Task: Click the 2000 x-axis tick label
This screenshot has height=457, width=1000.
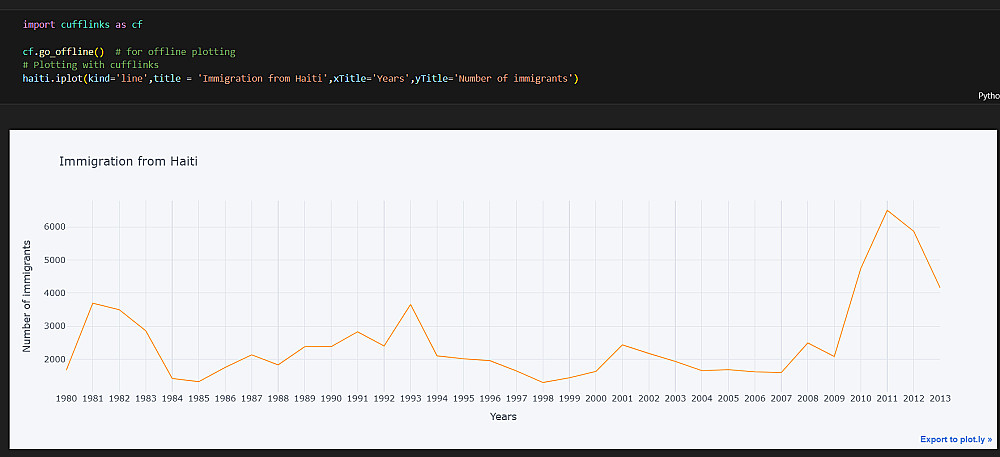Action: pos(596,398)
